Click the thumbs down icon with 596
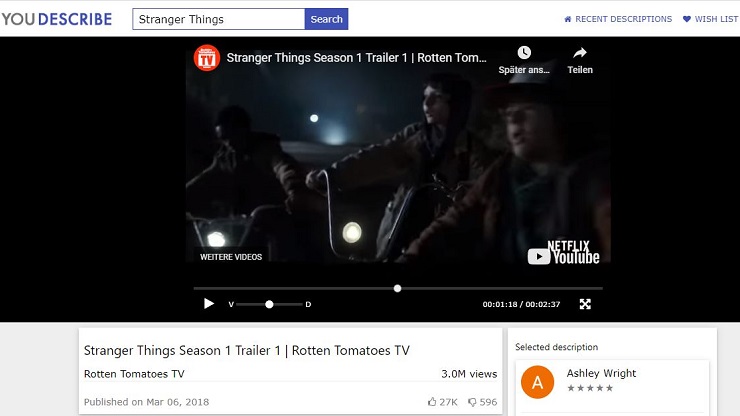Viewport: 740px width, 416px height. coord(472,402)
